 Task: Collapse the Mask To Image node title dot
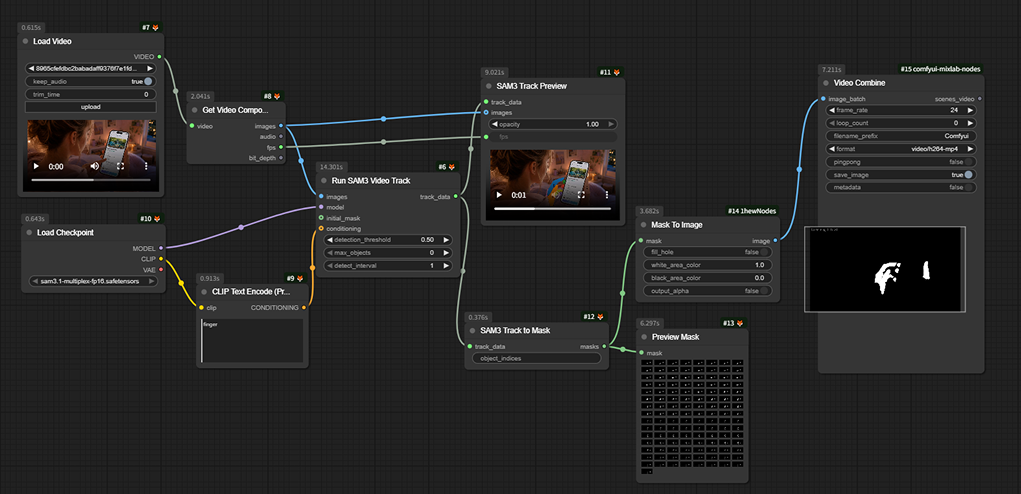click(x=643, y=225)
